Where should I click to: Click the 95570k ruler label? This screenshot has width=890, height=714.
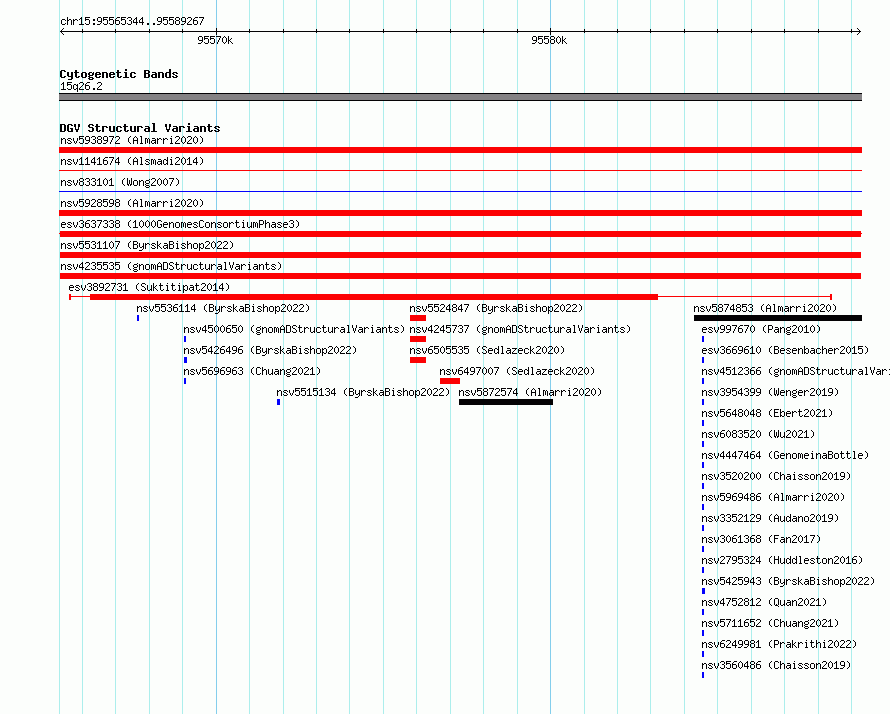[215, 40]
